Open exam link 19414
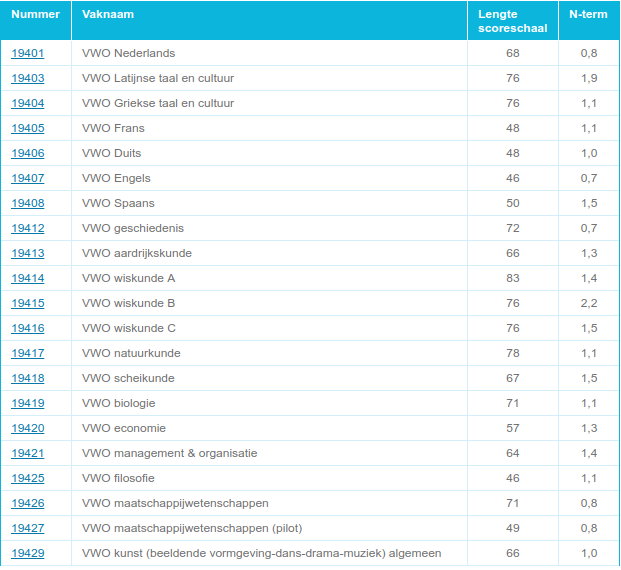 click(28, 278)
